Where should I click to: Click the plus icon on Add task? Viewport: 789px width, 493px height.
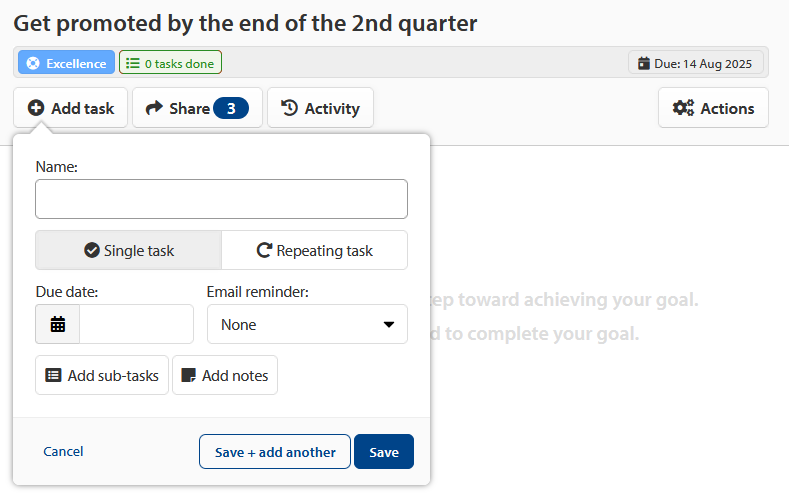coord(36,108)
